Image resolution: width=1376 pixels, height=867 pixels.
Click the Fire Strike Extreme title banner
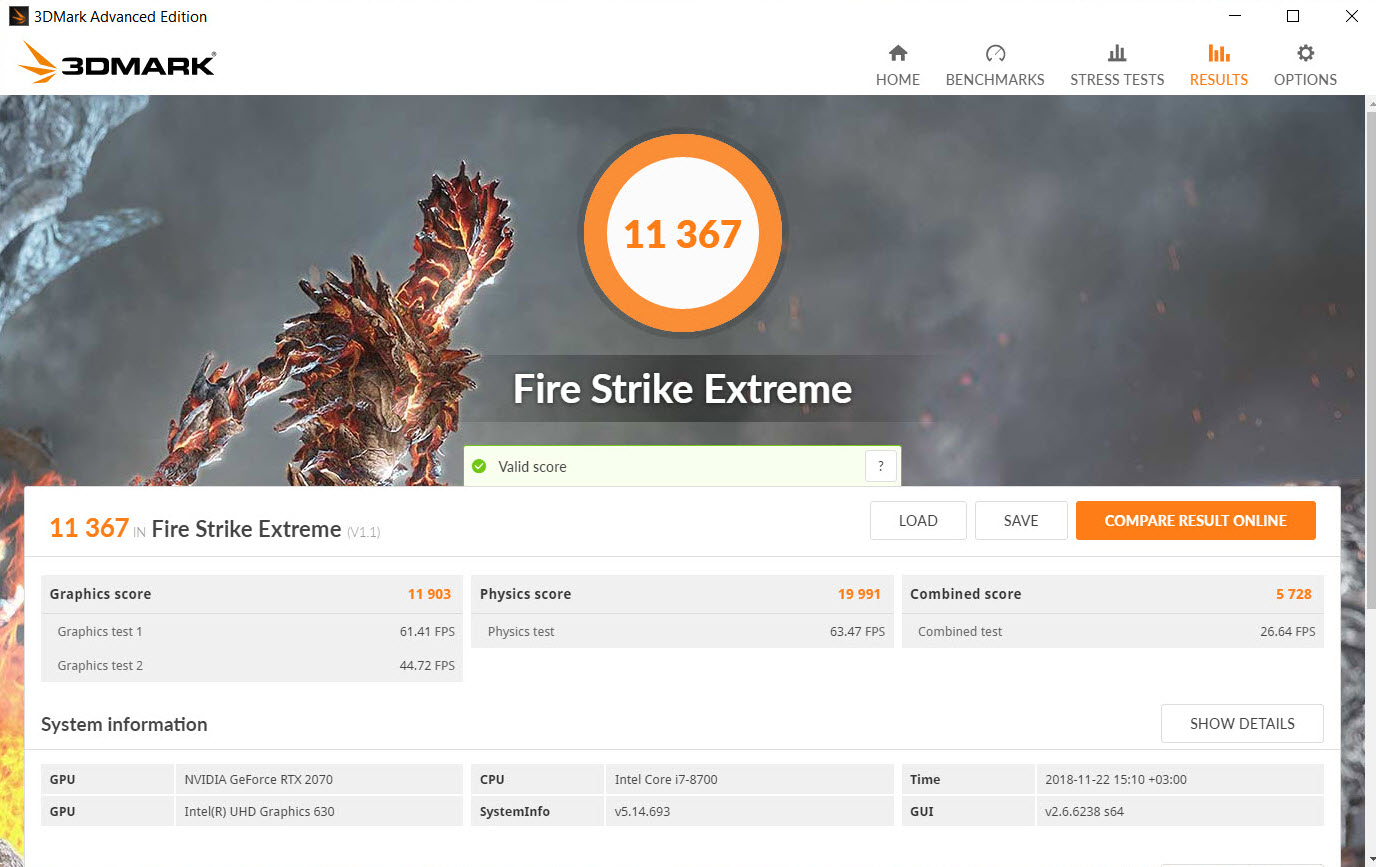pyautogui.click(x=683, y=388)
